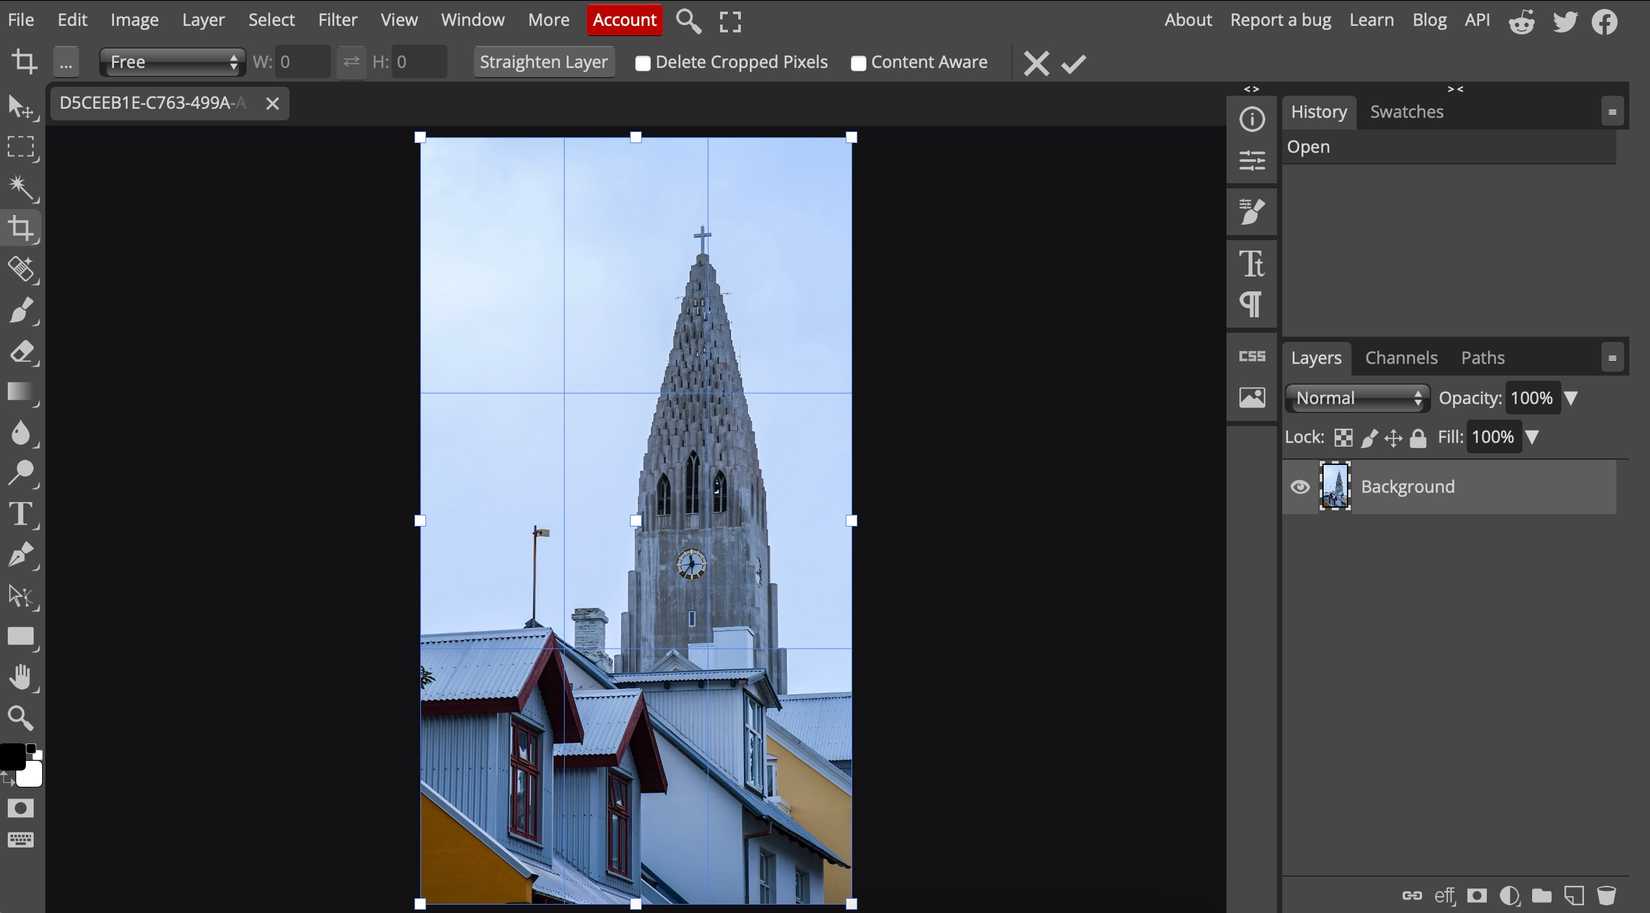Switch to the Channels tab
The image size is (1650, 913).
click(1400, 358)
